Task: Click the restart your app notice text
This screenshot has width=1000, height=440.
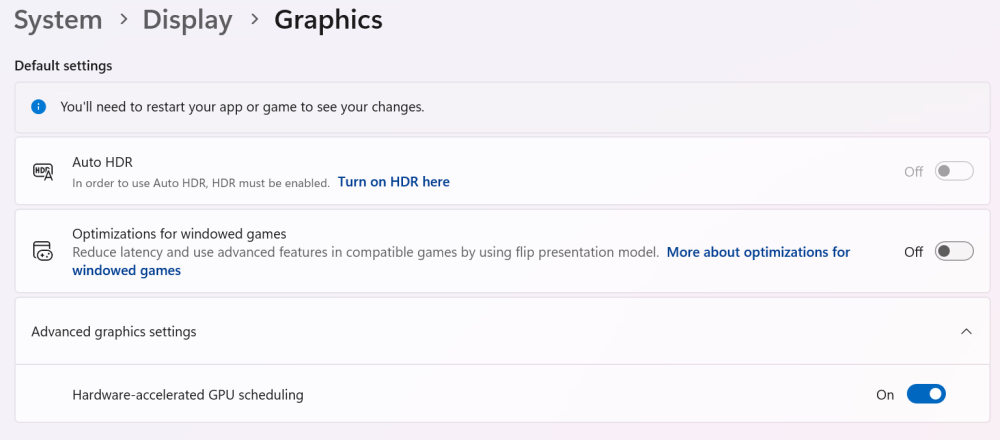Action: (x=242, y=107)
